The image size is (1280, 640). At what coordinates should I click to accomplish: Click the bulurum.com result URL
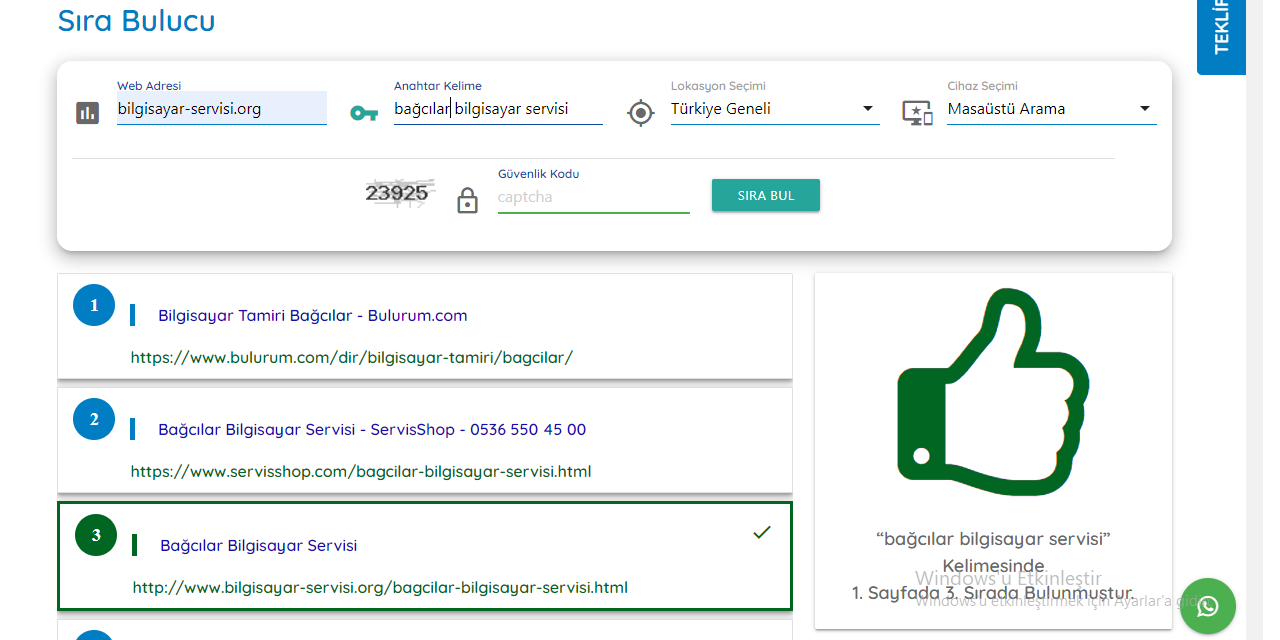pos(352,357)
